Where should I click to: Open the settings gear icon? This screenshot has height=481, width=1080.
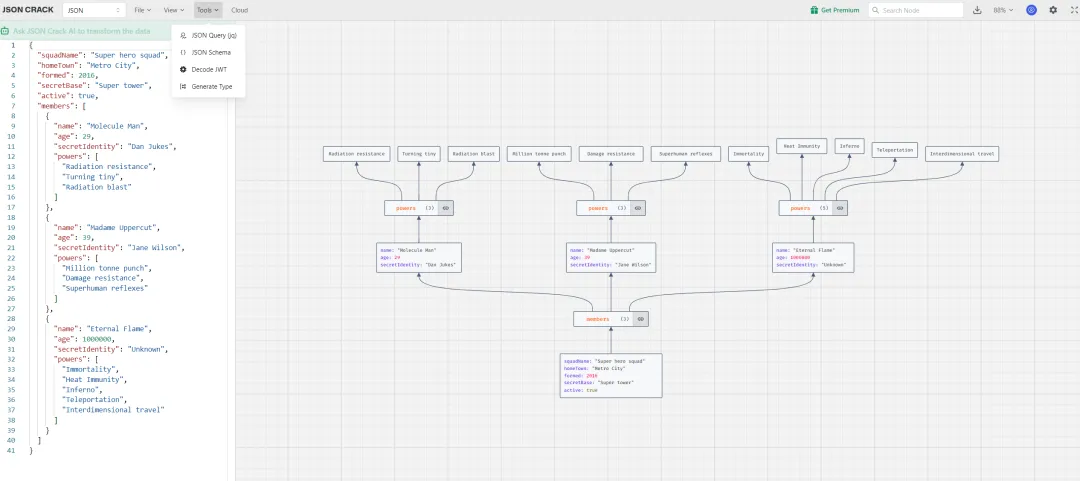pos(1053,10)
